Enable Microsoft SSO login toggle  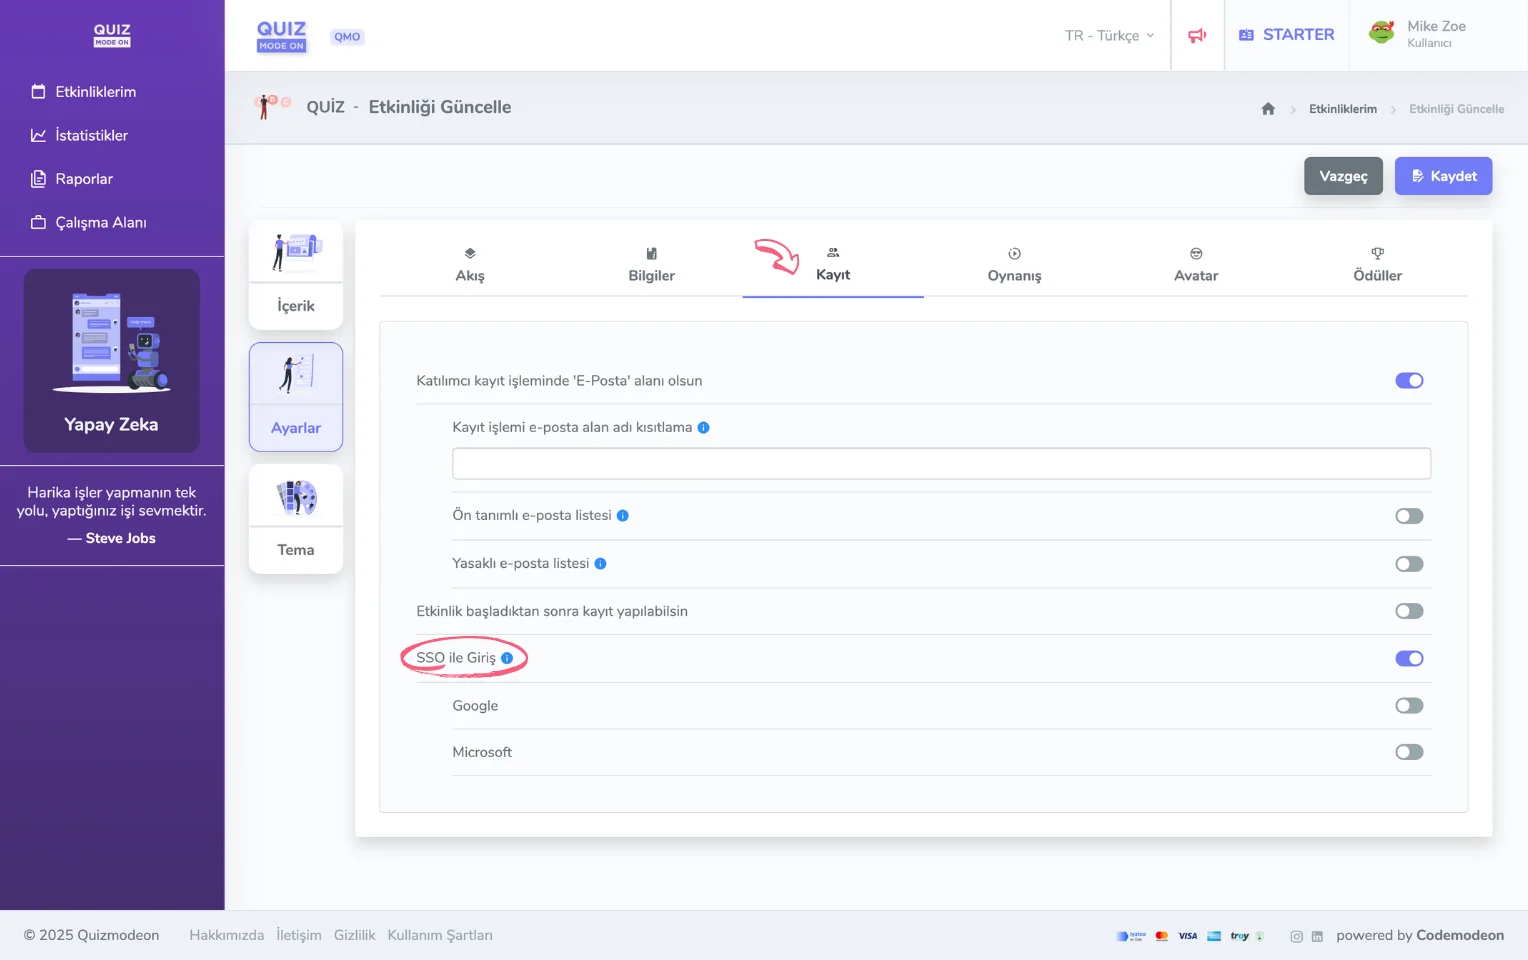coord(1409,753)
